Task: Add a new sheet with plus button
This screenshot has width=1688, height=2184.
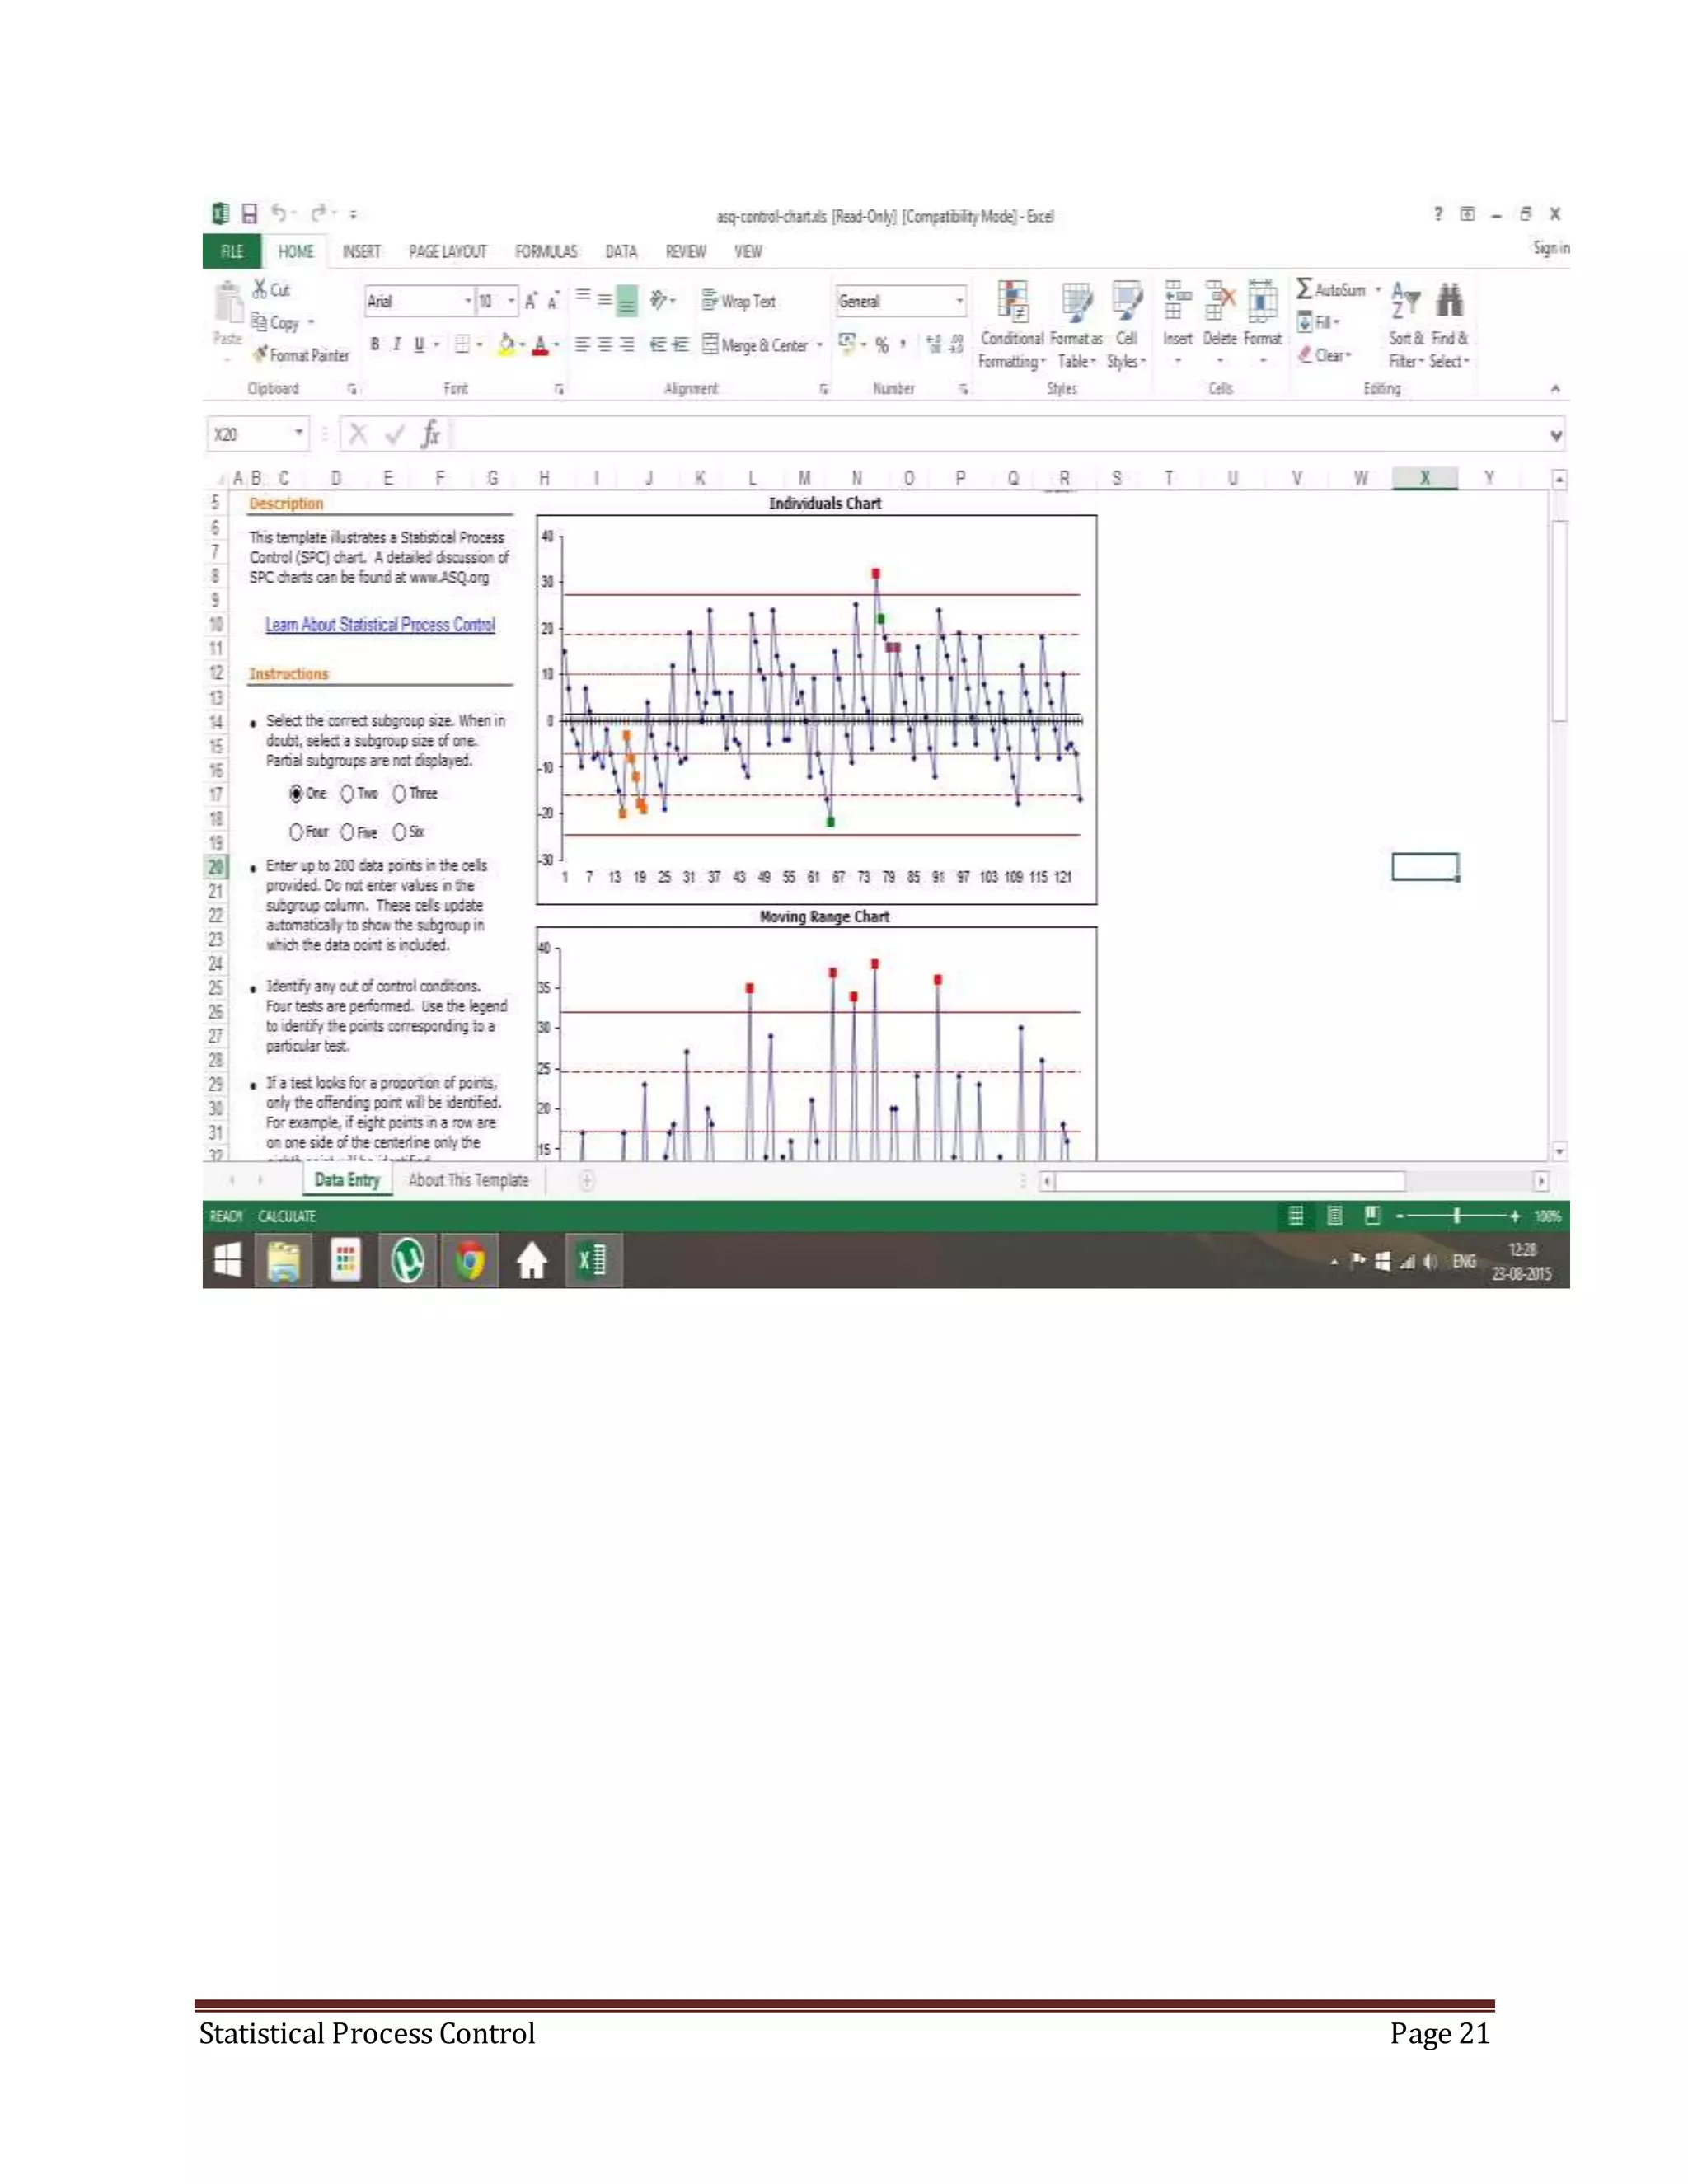Action: pos(587,1181)
